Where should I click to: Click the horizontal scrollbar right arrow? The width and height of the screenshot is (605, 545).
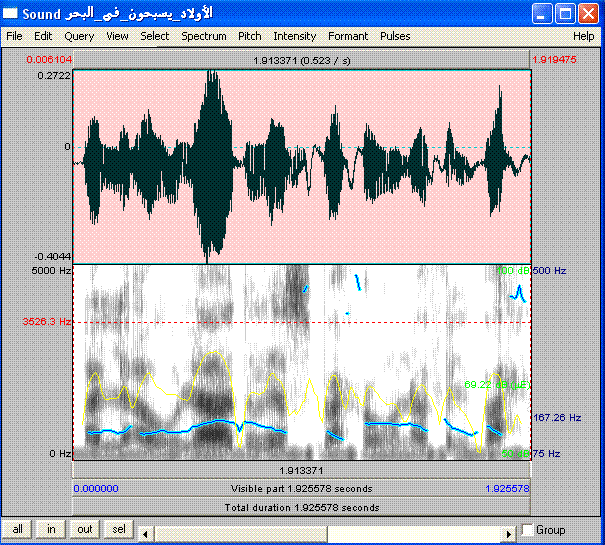point(508,530)
